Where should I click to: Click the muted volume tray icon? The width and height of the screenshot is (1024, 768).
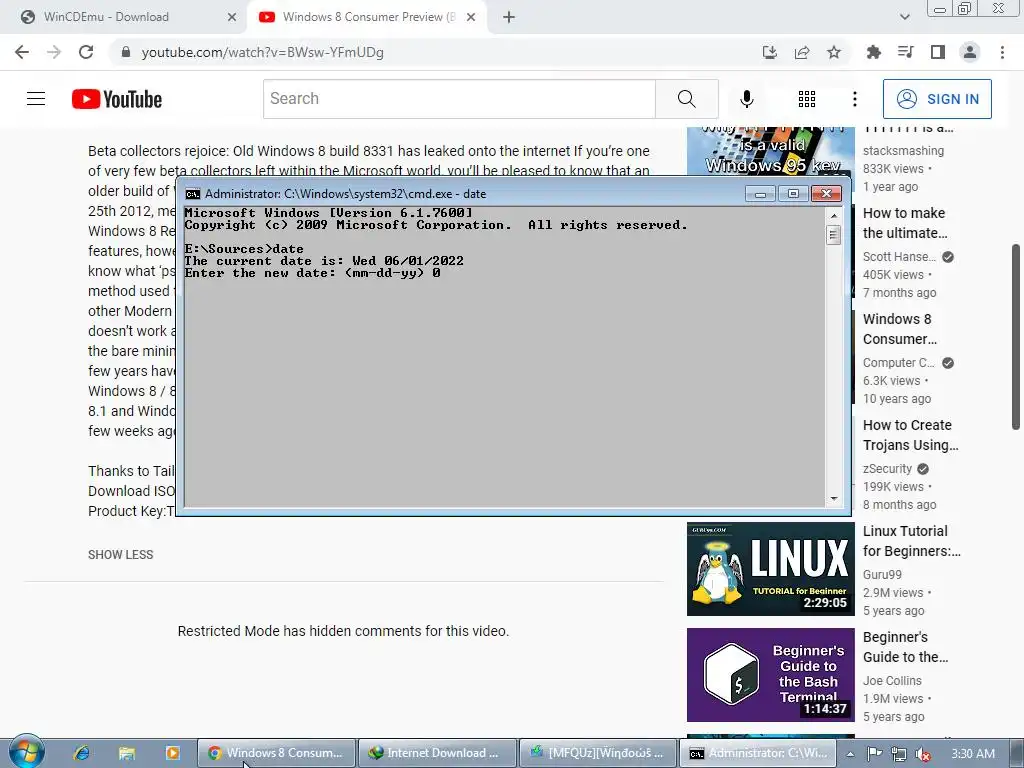923,754
